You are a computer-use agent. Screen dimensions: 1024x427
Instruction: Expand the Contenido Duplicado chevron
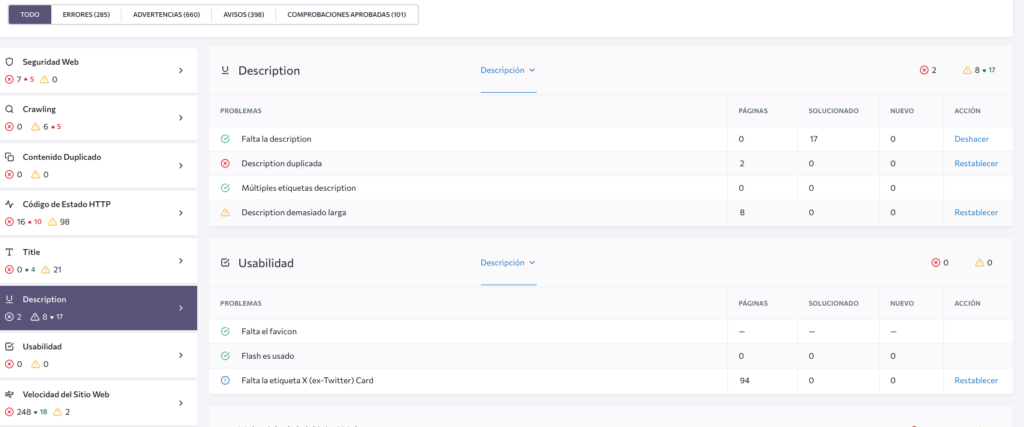tap(181, 166)
